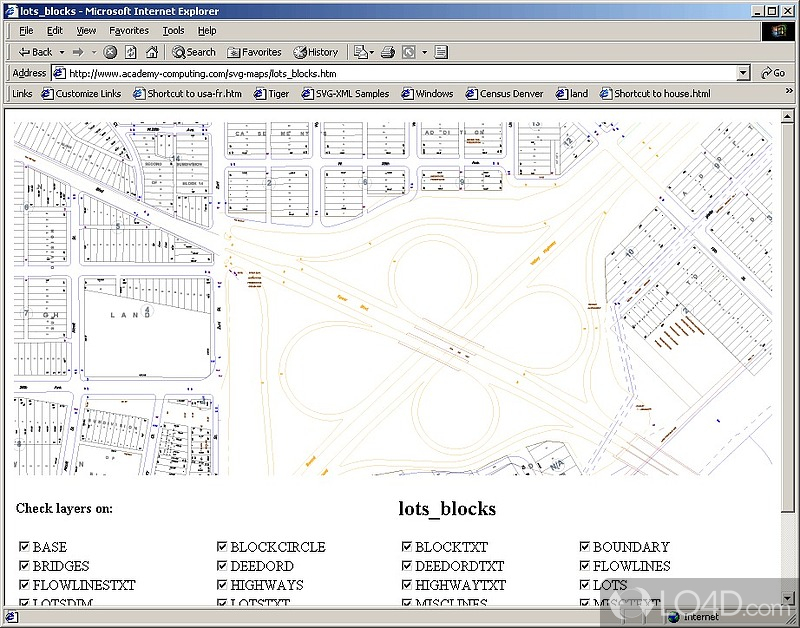This screenshot has height=628, width=800.
Task: Click the Stop loading icon
Action: 110,52
